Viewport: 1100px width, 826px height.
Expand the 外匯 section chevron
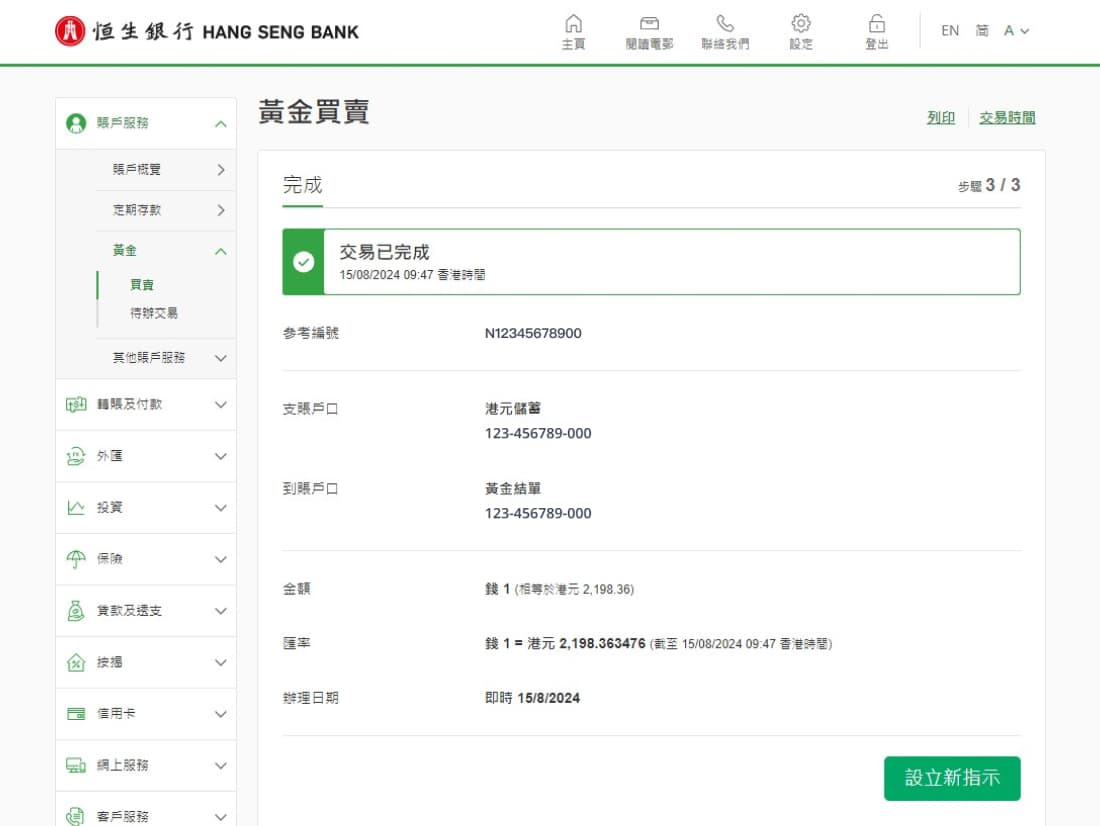coord(221,457)
